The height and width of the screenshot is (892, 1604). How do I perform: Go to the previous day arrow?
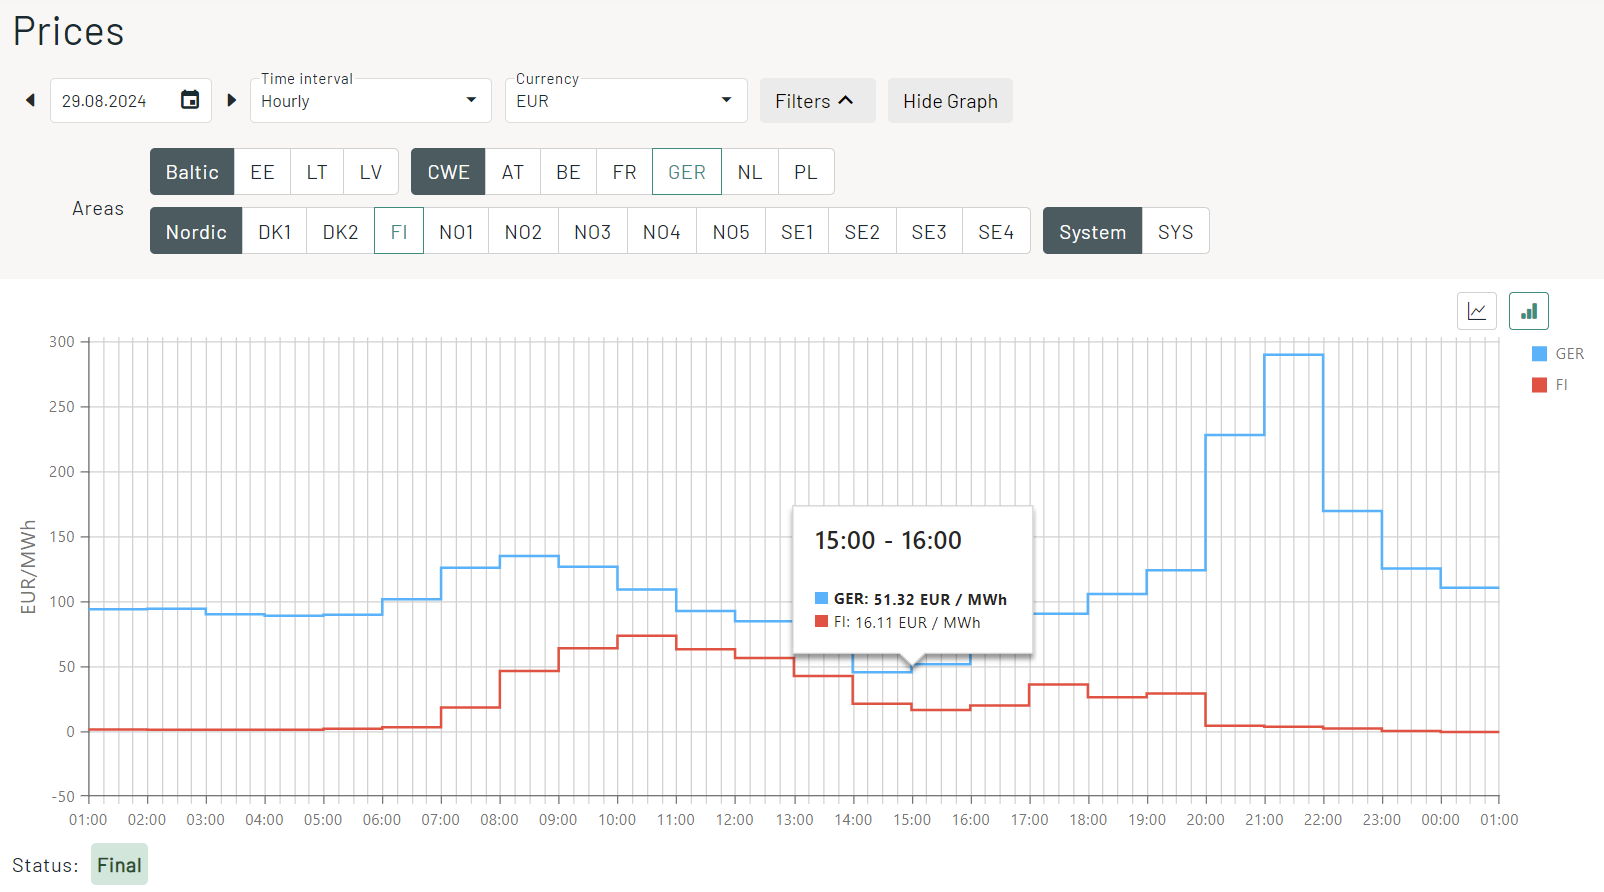pyautogui.click(x=30, y=100)
